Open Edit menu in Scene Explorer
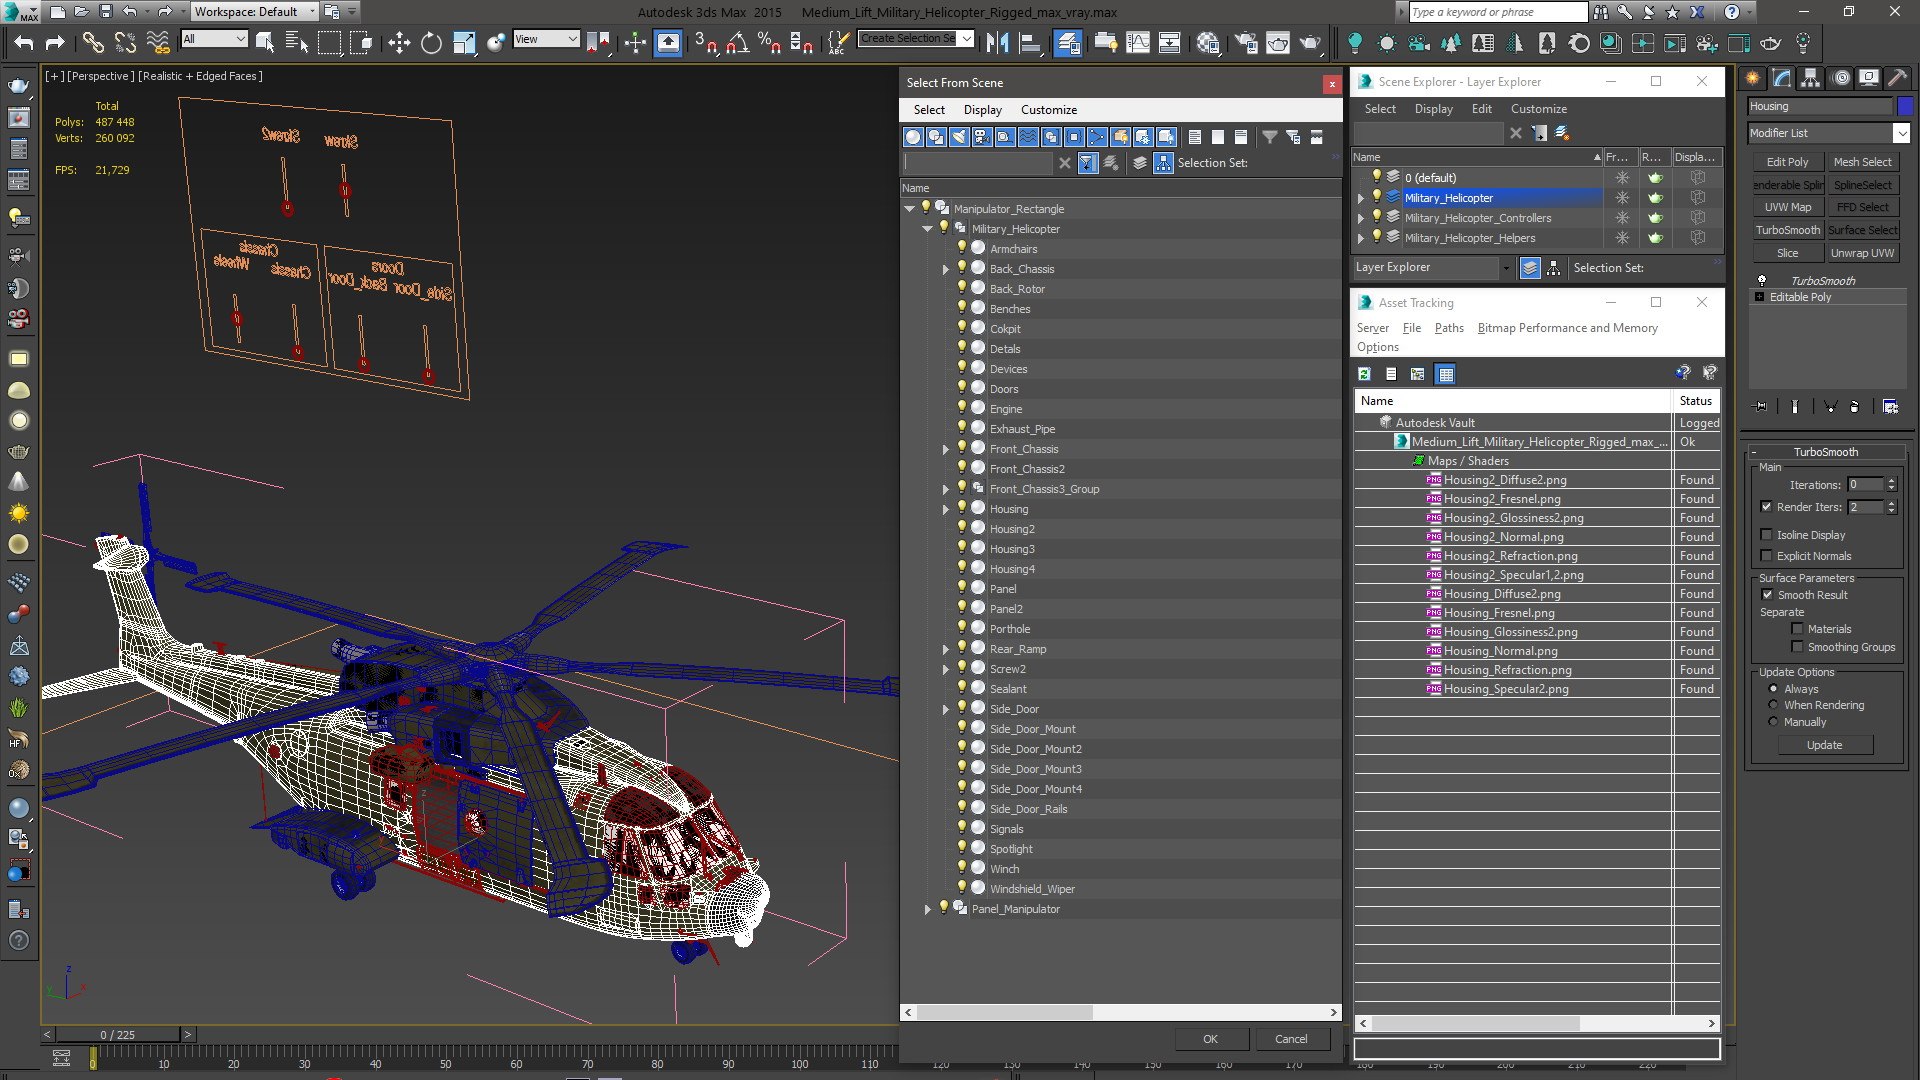 (1481, 109)
